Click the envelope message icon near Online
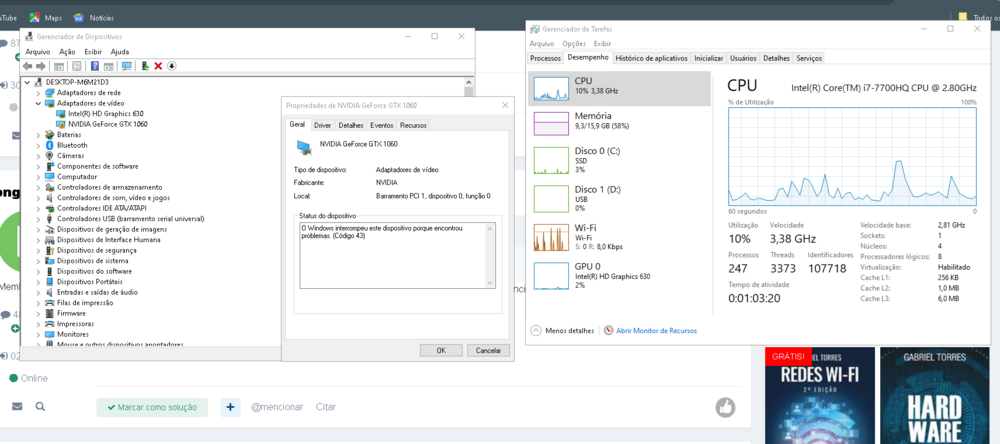The width and height of the screenshot is (1000, 444). click(17, 407)
